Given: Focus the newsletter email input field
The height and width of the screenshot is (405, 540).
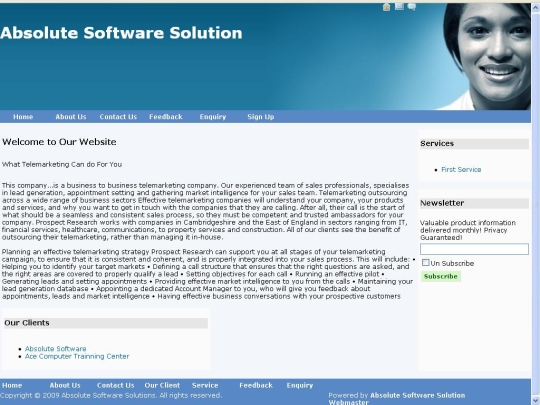Looking at the screenshot, I should pyautogui.click(x=474, y=249).
